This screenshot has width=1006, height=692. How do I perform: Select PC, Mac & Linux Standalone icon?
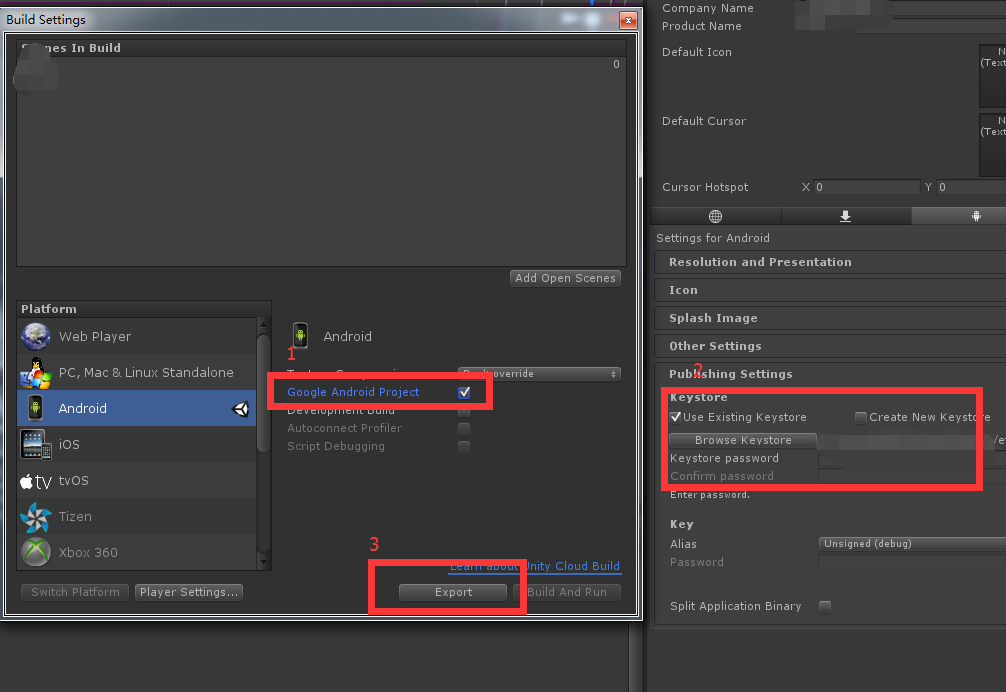(35, 373)
